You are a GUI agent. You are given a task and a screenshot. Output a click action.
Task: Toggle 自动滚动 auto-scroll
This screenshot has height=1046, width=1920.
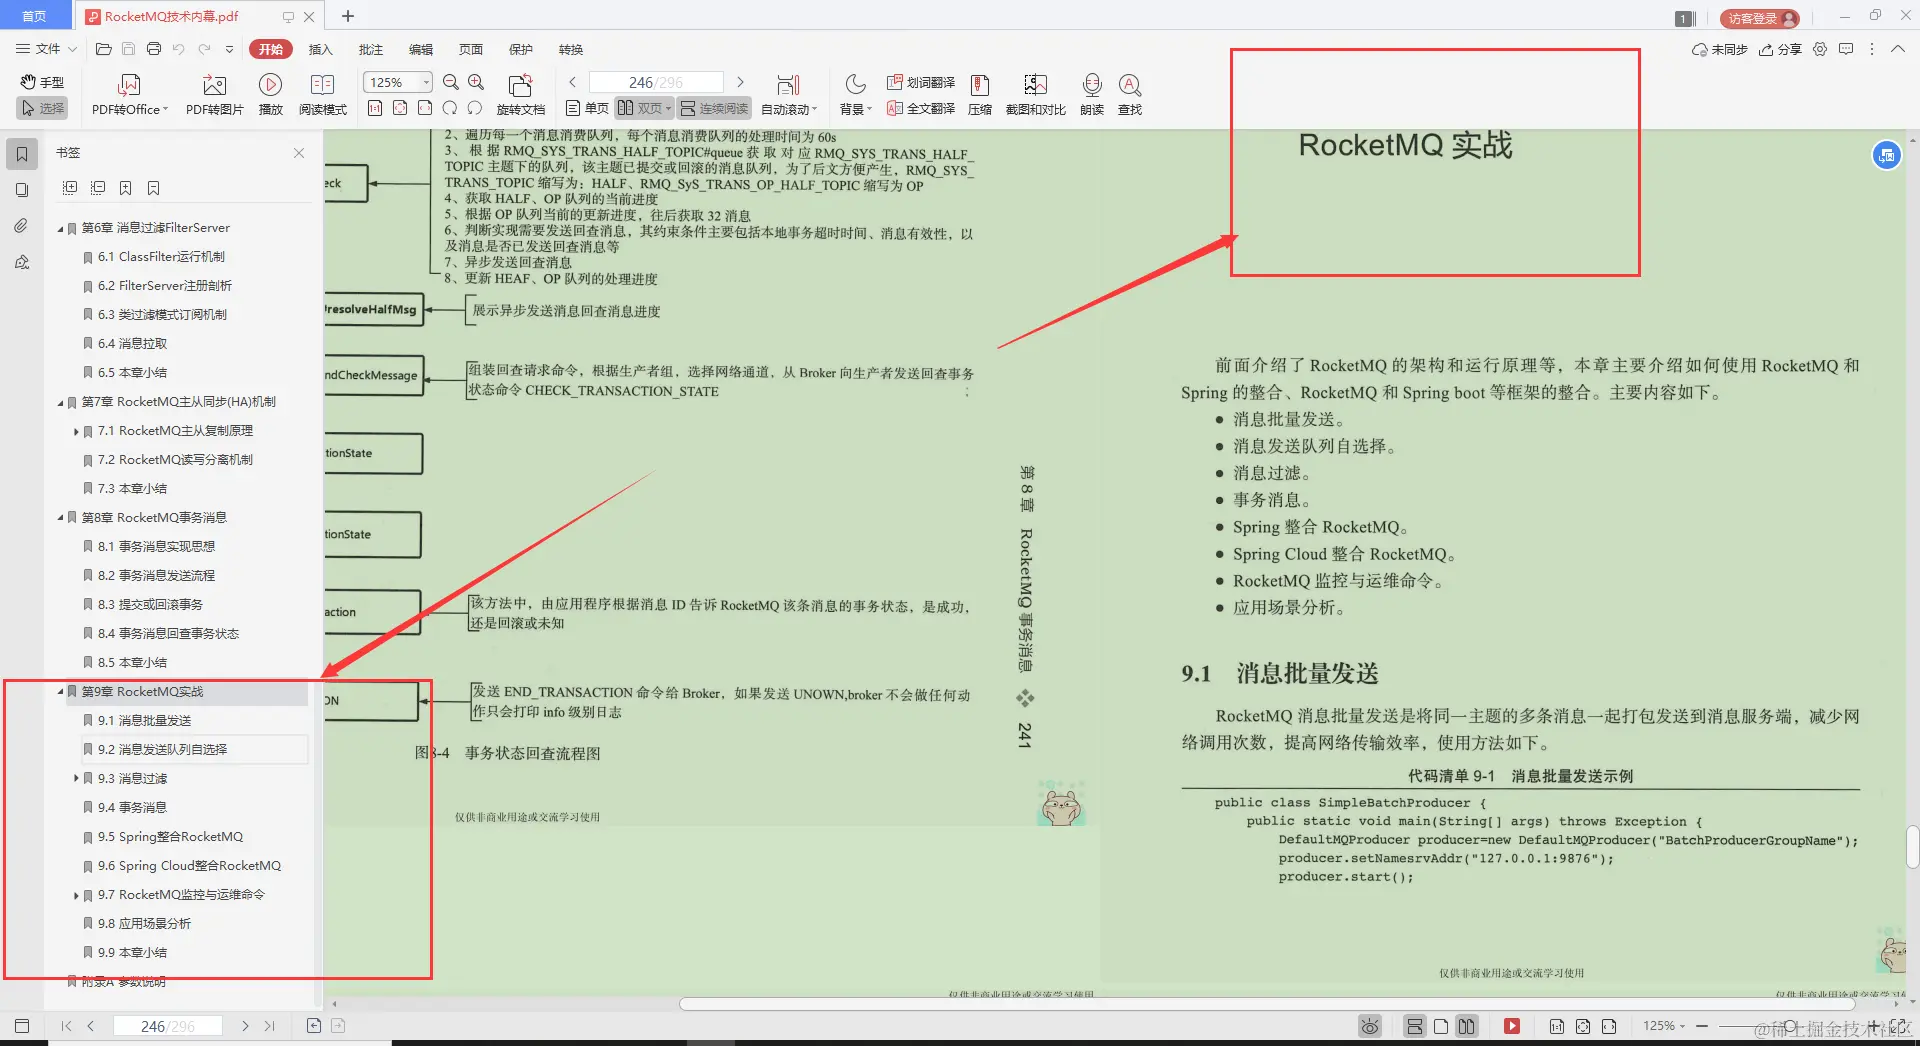point(788,93)
